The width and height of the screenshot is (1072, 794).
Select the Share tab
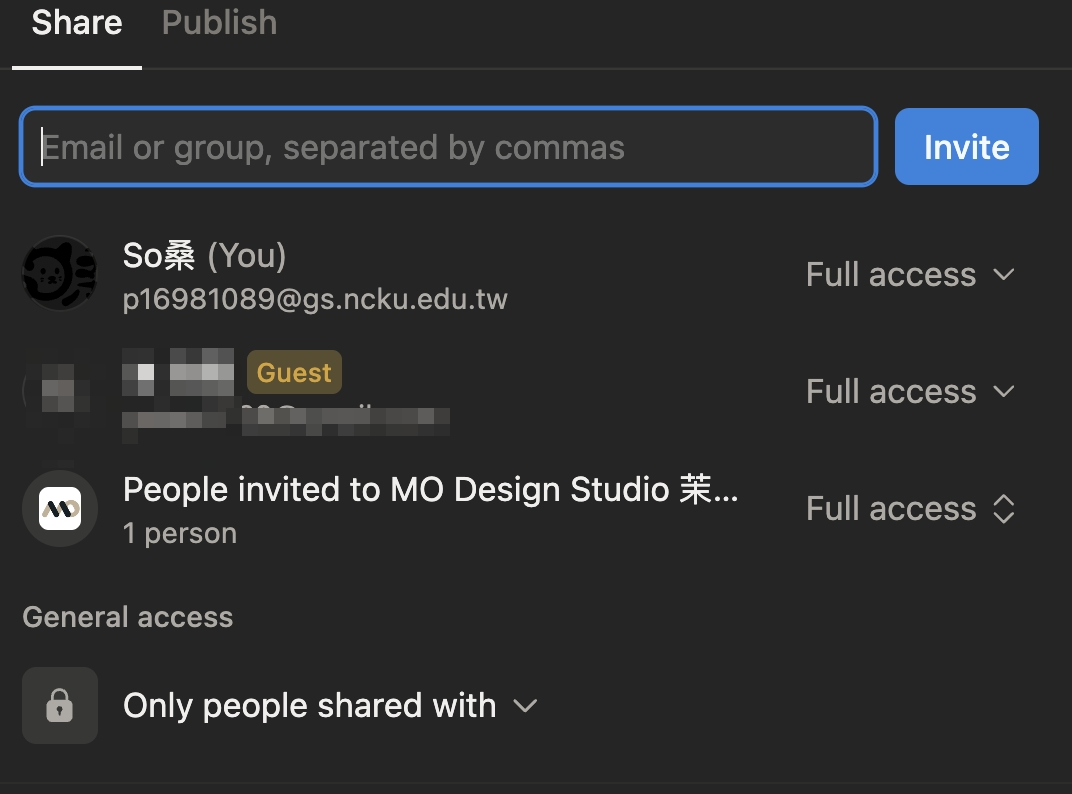click(76, 22)
